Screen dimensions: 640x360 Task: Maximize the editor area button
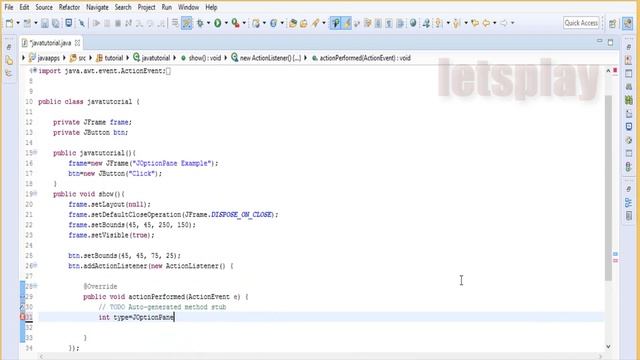point(611,42)
